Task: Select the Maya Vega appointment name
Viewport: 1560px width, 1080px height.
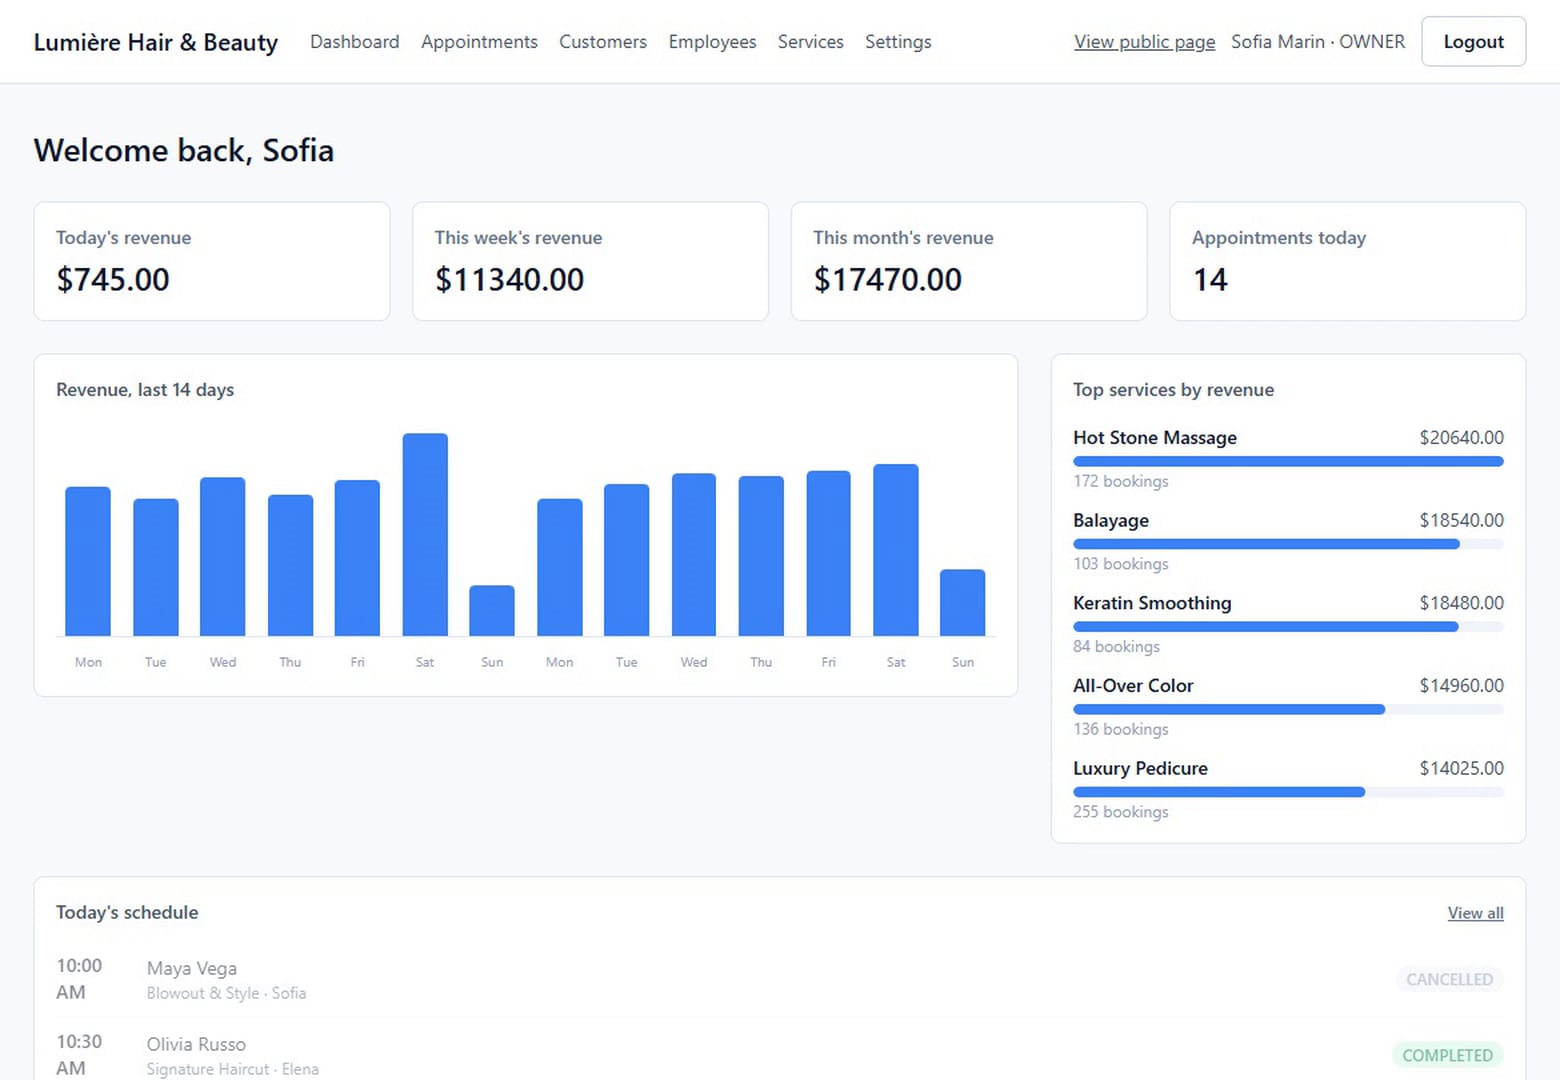Action: pos(192,969)
